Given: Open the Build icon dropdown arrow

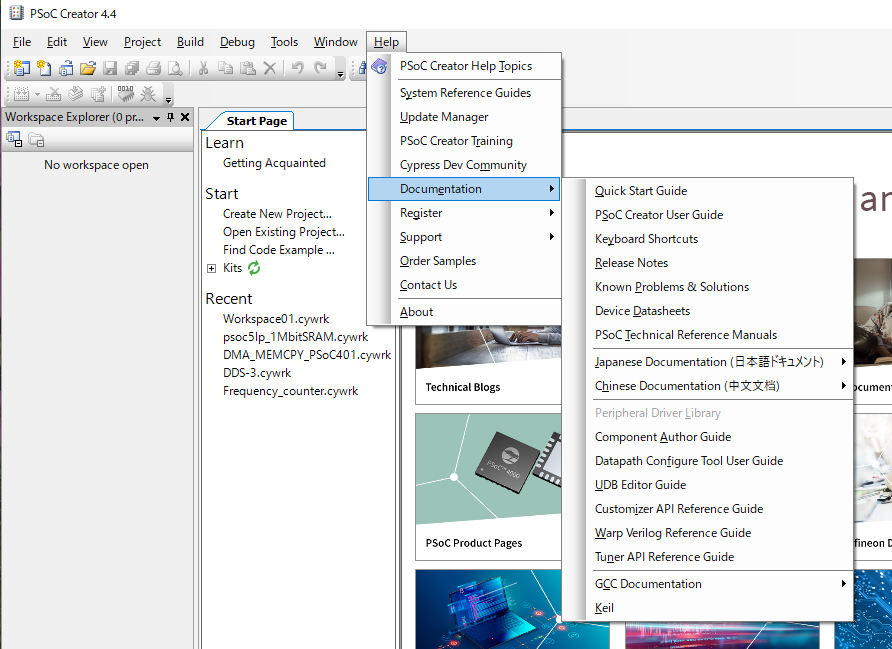Looking at the screenshot, I should coord(37,94).
